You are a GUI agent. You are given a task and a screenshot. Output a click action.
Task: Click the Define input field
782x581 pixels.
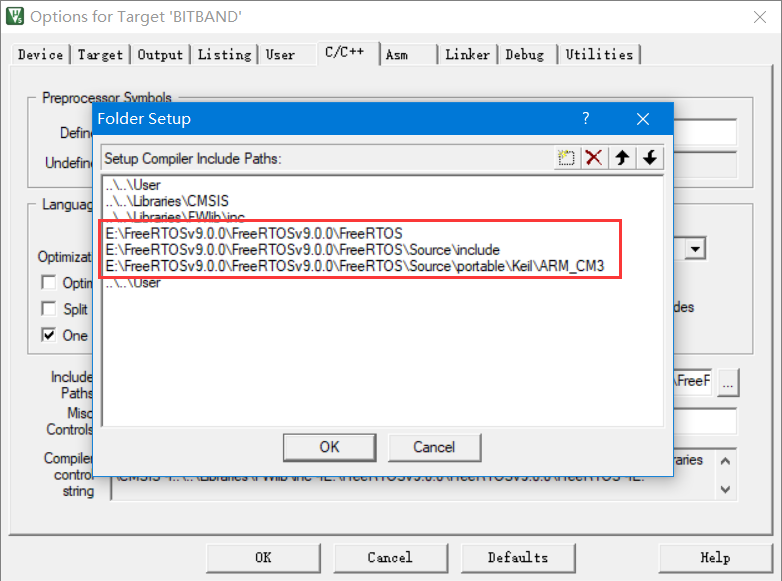705,133
